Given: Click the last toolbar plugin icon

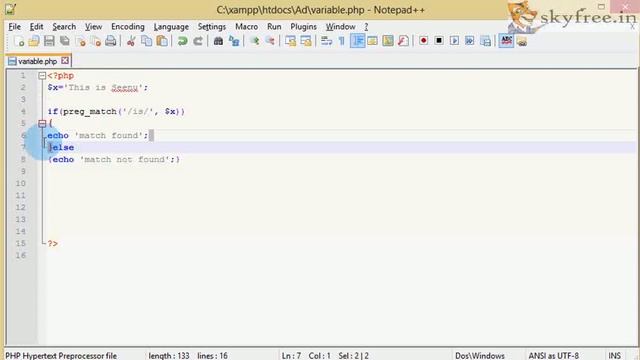Looking at the screenshot, I should click(x=522, y=41).
